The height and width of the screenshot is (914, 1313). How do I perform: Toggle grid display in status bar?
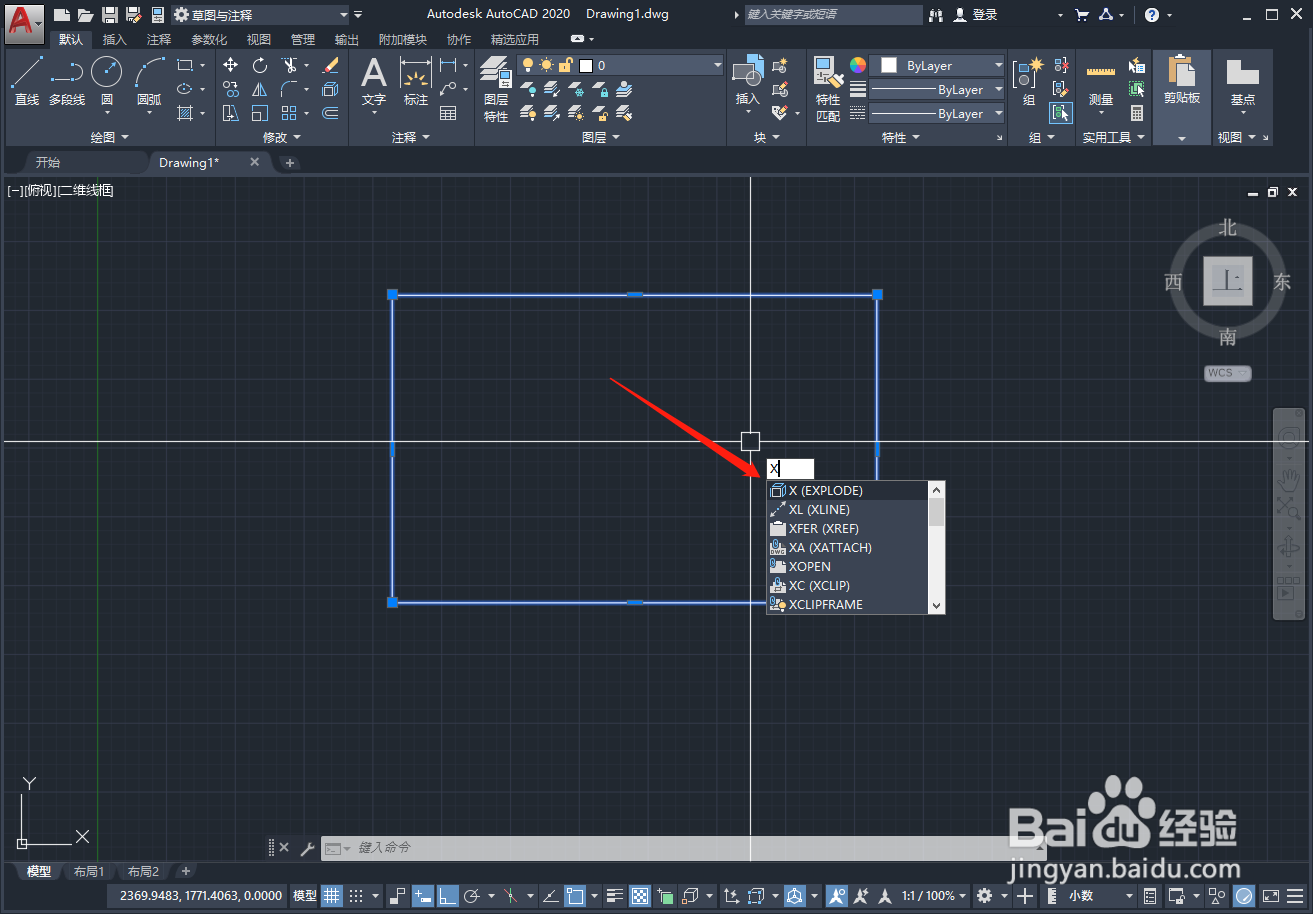[x=331, y=896]
